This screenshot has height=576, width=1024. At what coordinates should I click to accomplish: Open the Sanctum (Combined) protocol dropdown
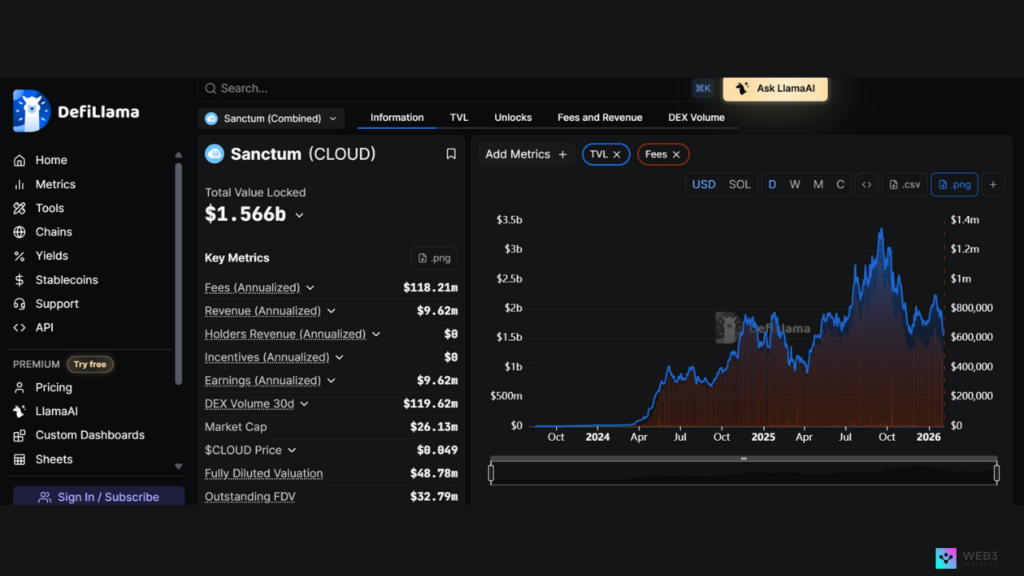tap(271, 118)
